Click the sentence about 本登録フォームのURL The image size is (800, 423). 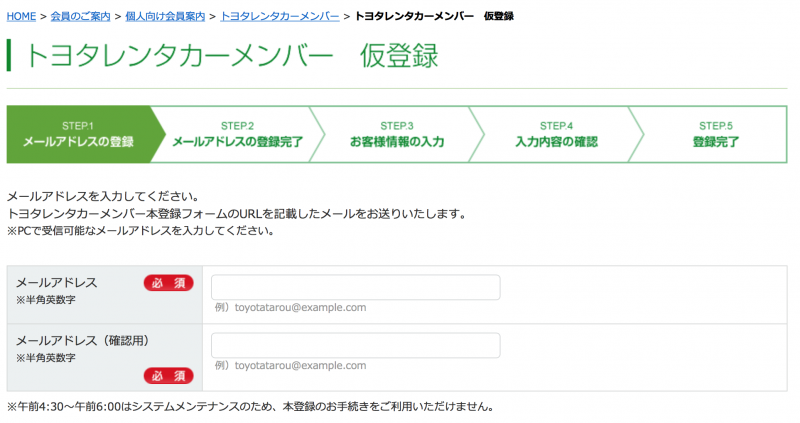[237, 214]
